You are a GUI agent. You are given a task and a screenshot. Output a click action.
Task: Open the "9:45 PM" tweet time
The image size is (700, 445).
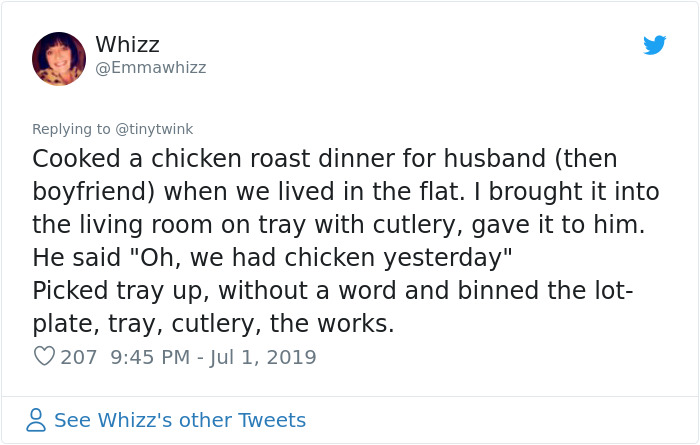tap(150, 357)
